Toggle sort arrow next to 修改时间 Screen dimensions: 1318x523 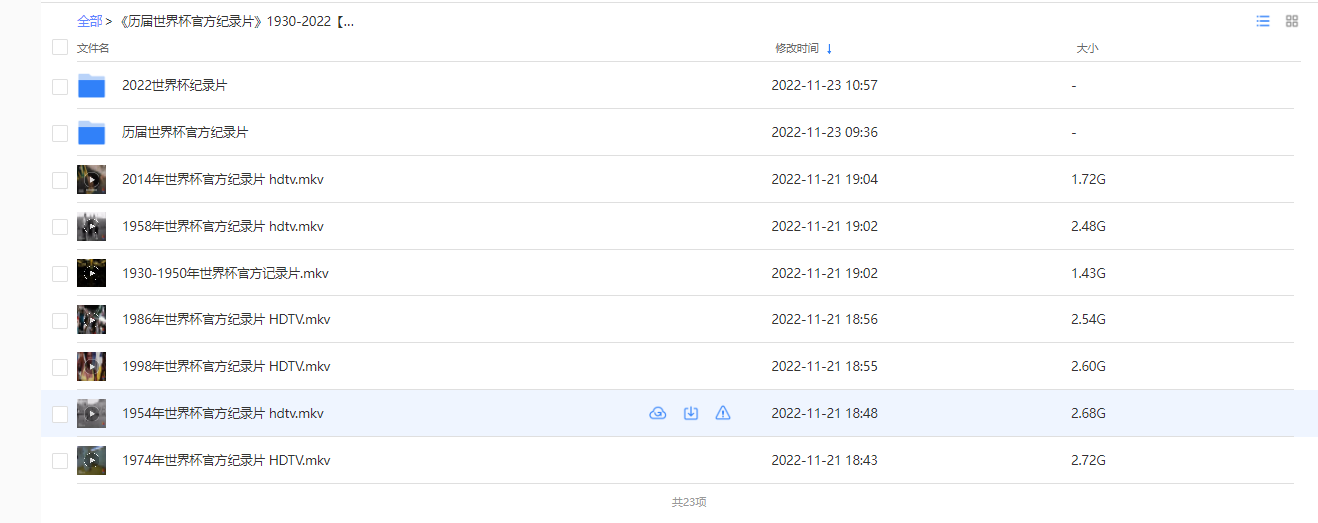(829, 48)
